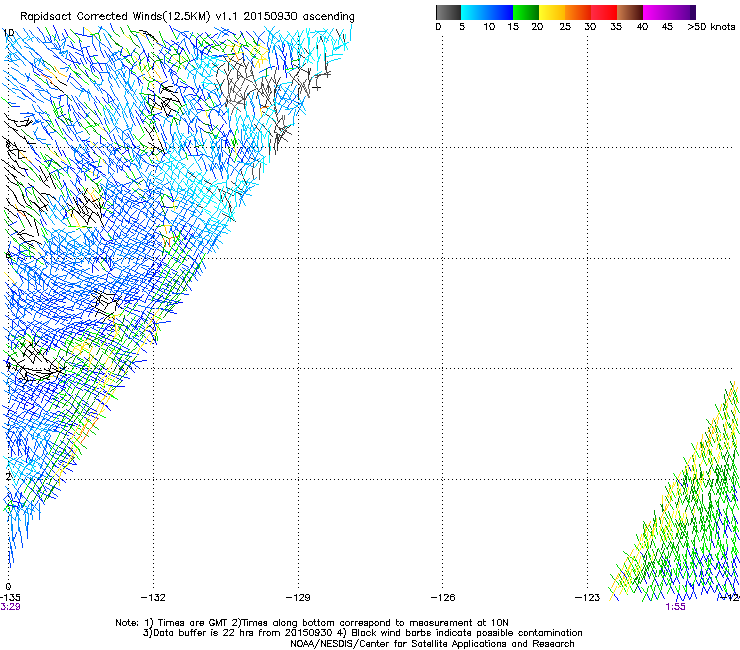Click the purple time stamp '1:55'
740x650 pixels.
coord(675,607)
